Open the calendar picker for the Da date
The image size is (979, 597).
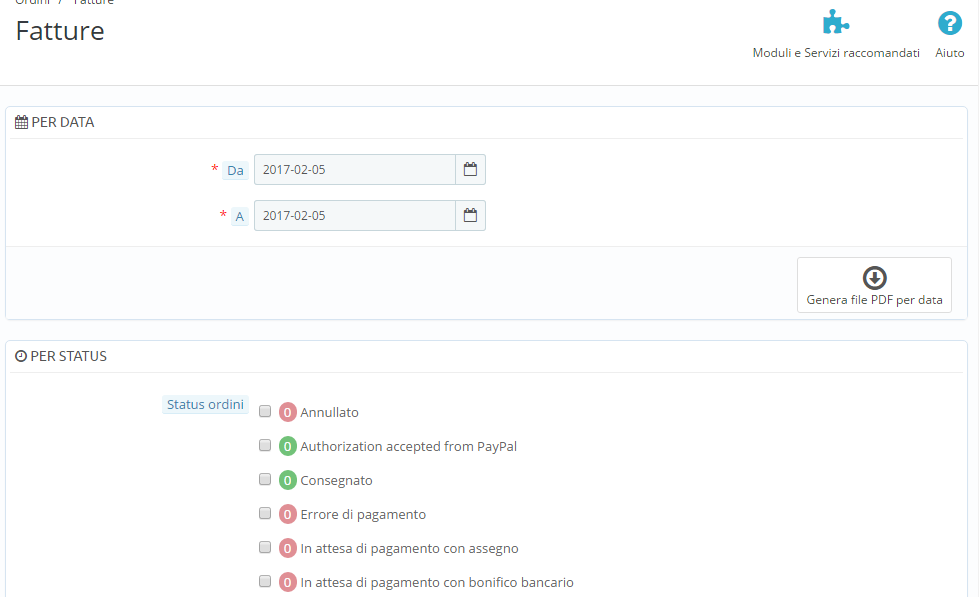[470, 169]
